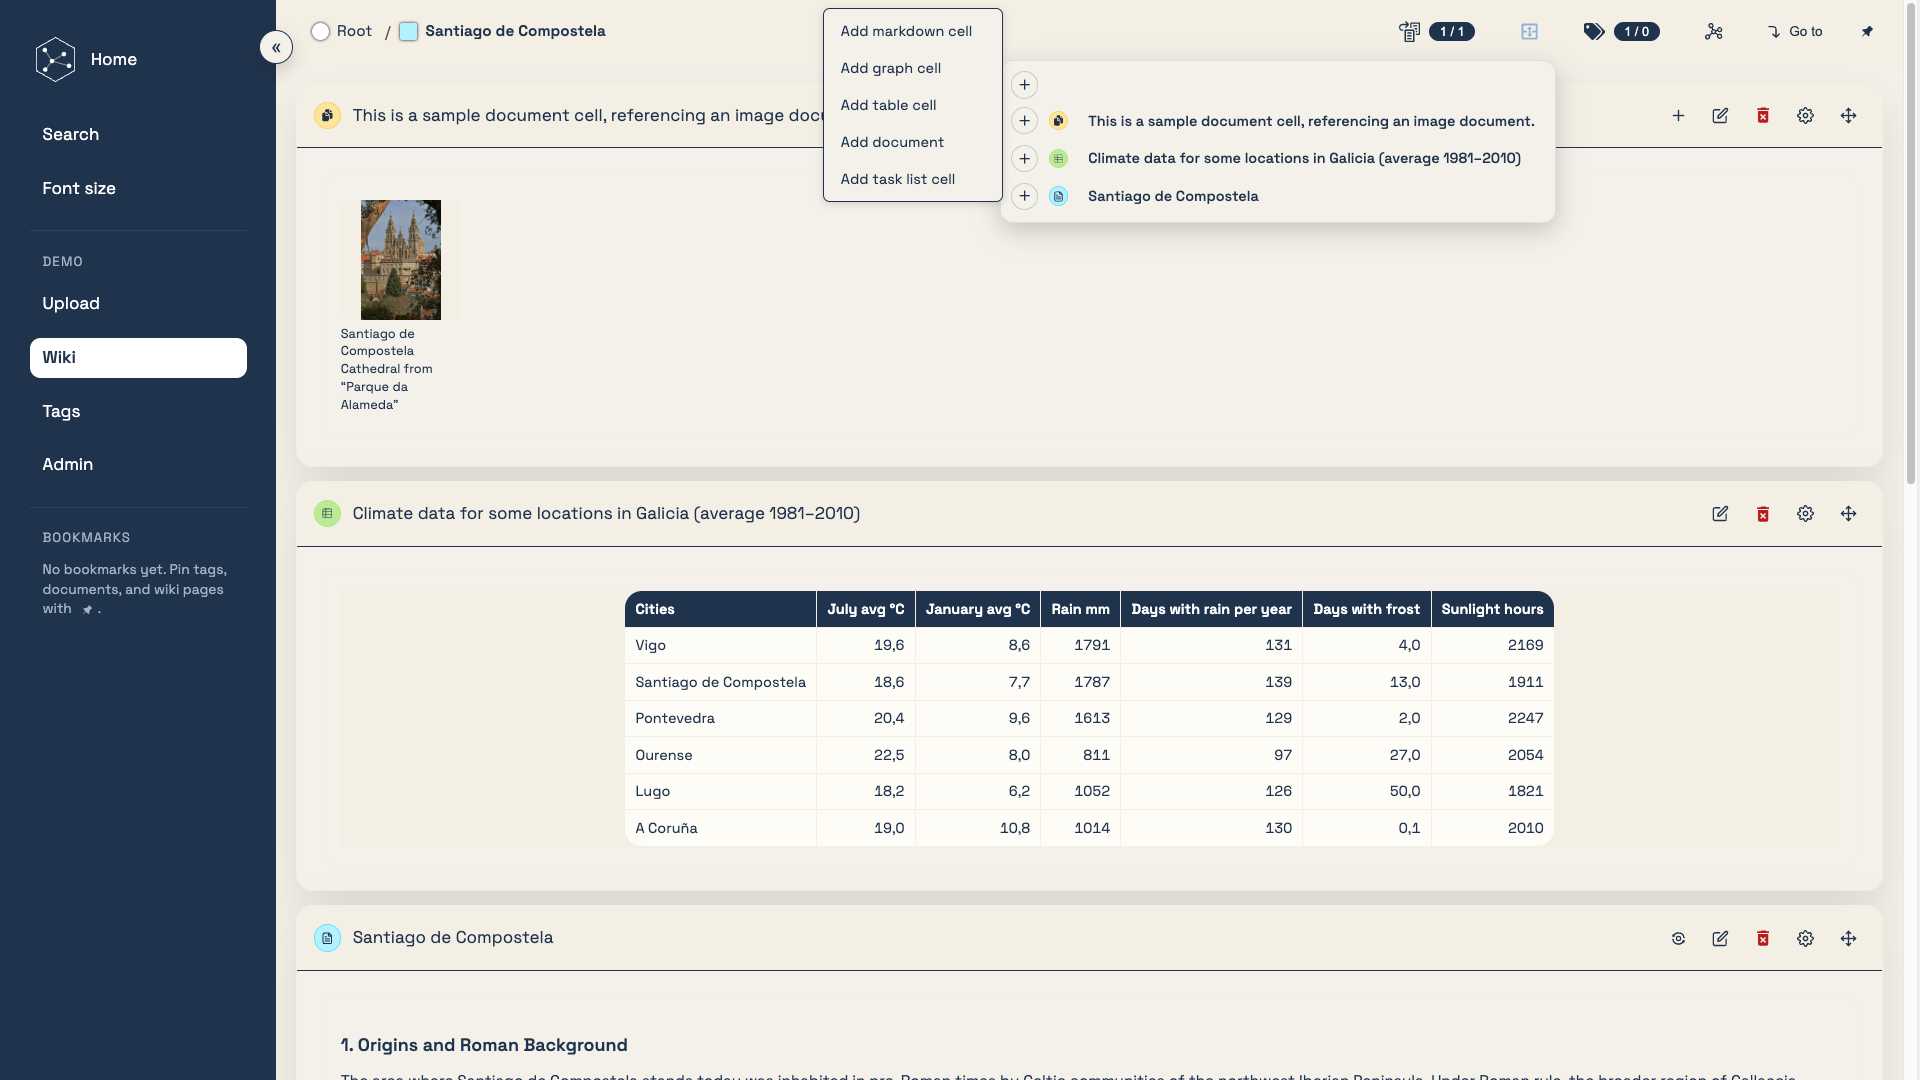The height and width of the screenshot is (1080, 1920).
Task: Edit the Santiago de Compostela document cell
Action: click(1720, 939)
